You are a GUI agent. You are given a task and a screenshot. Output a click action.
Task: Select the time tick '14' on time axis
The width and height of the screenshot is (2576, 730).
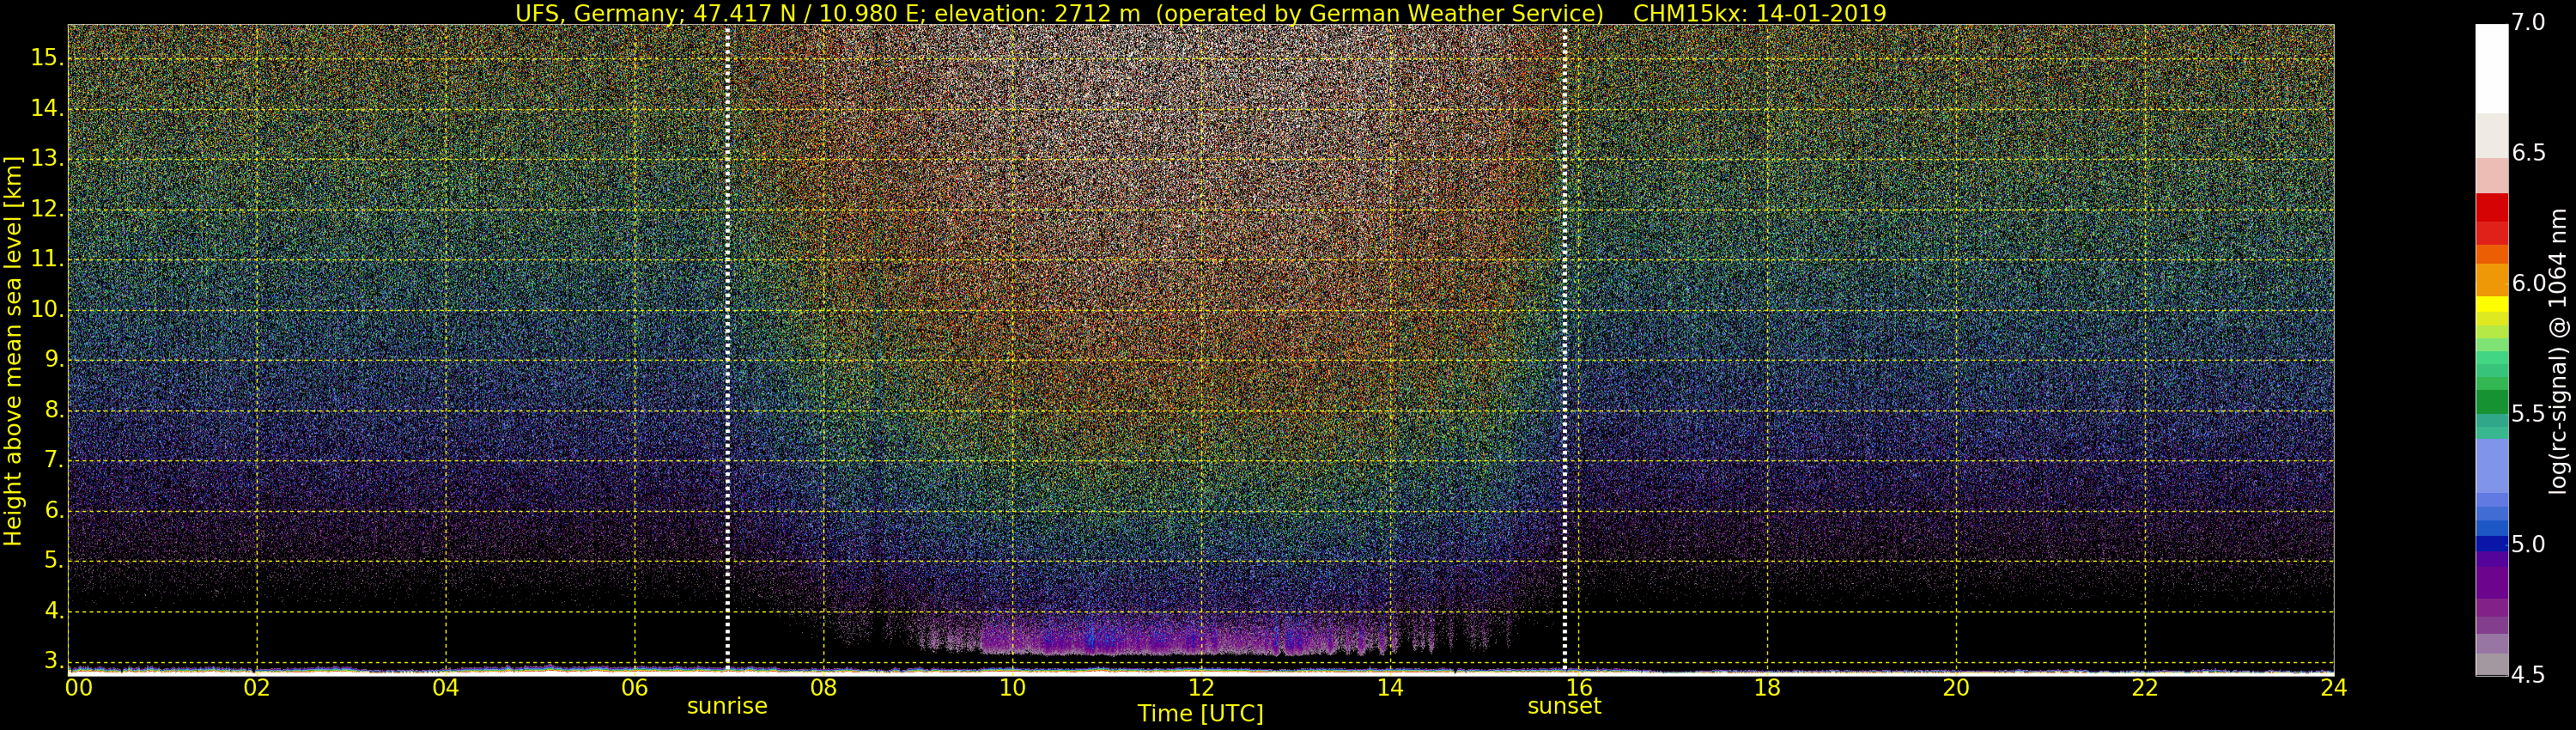[x=1390, y=688]
